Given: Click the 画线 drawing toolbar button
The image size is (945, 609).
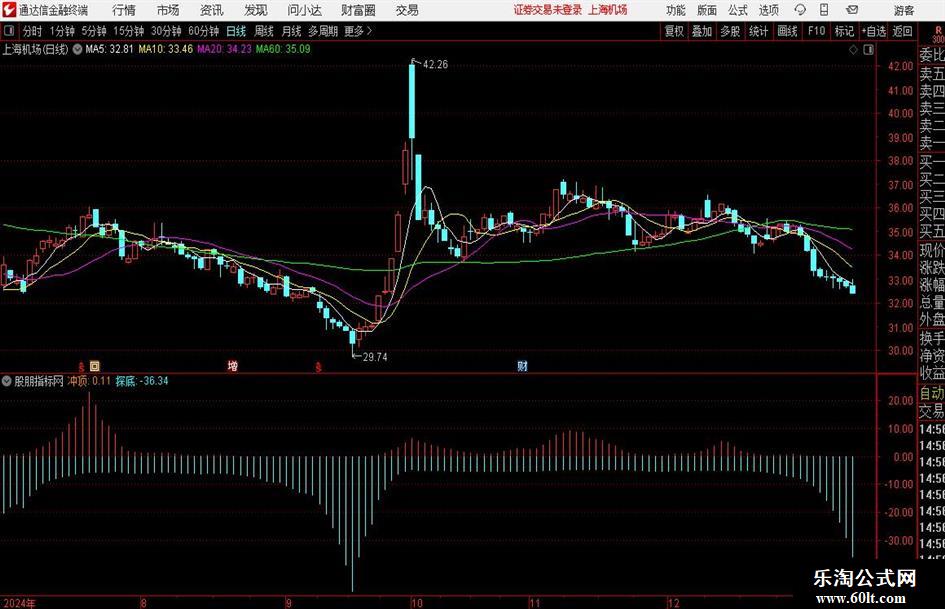Looking at the screenshot, I should click(787, 31).
